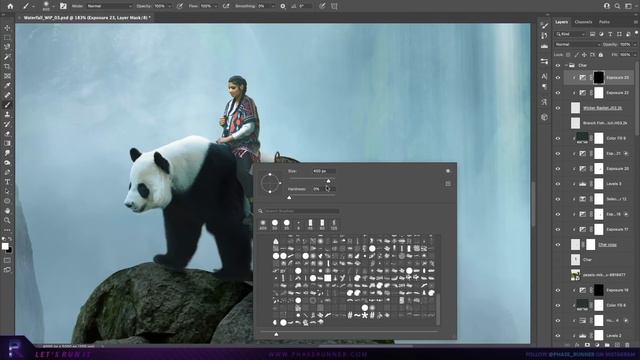Select the Dodge tool
This screenshot has height=360, width=640.
click(x=7, y=162)
